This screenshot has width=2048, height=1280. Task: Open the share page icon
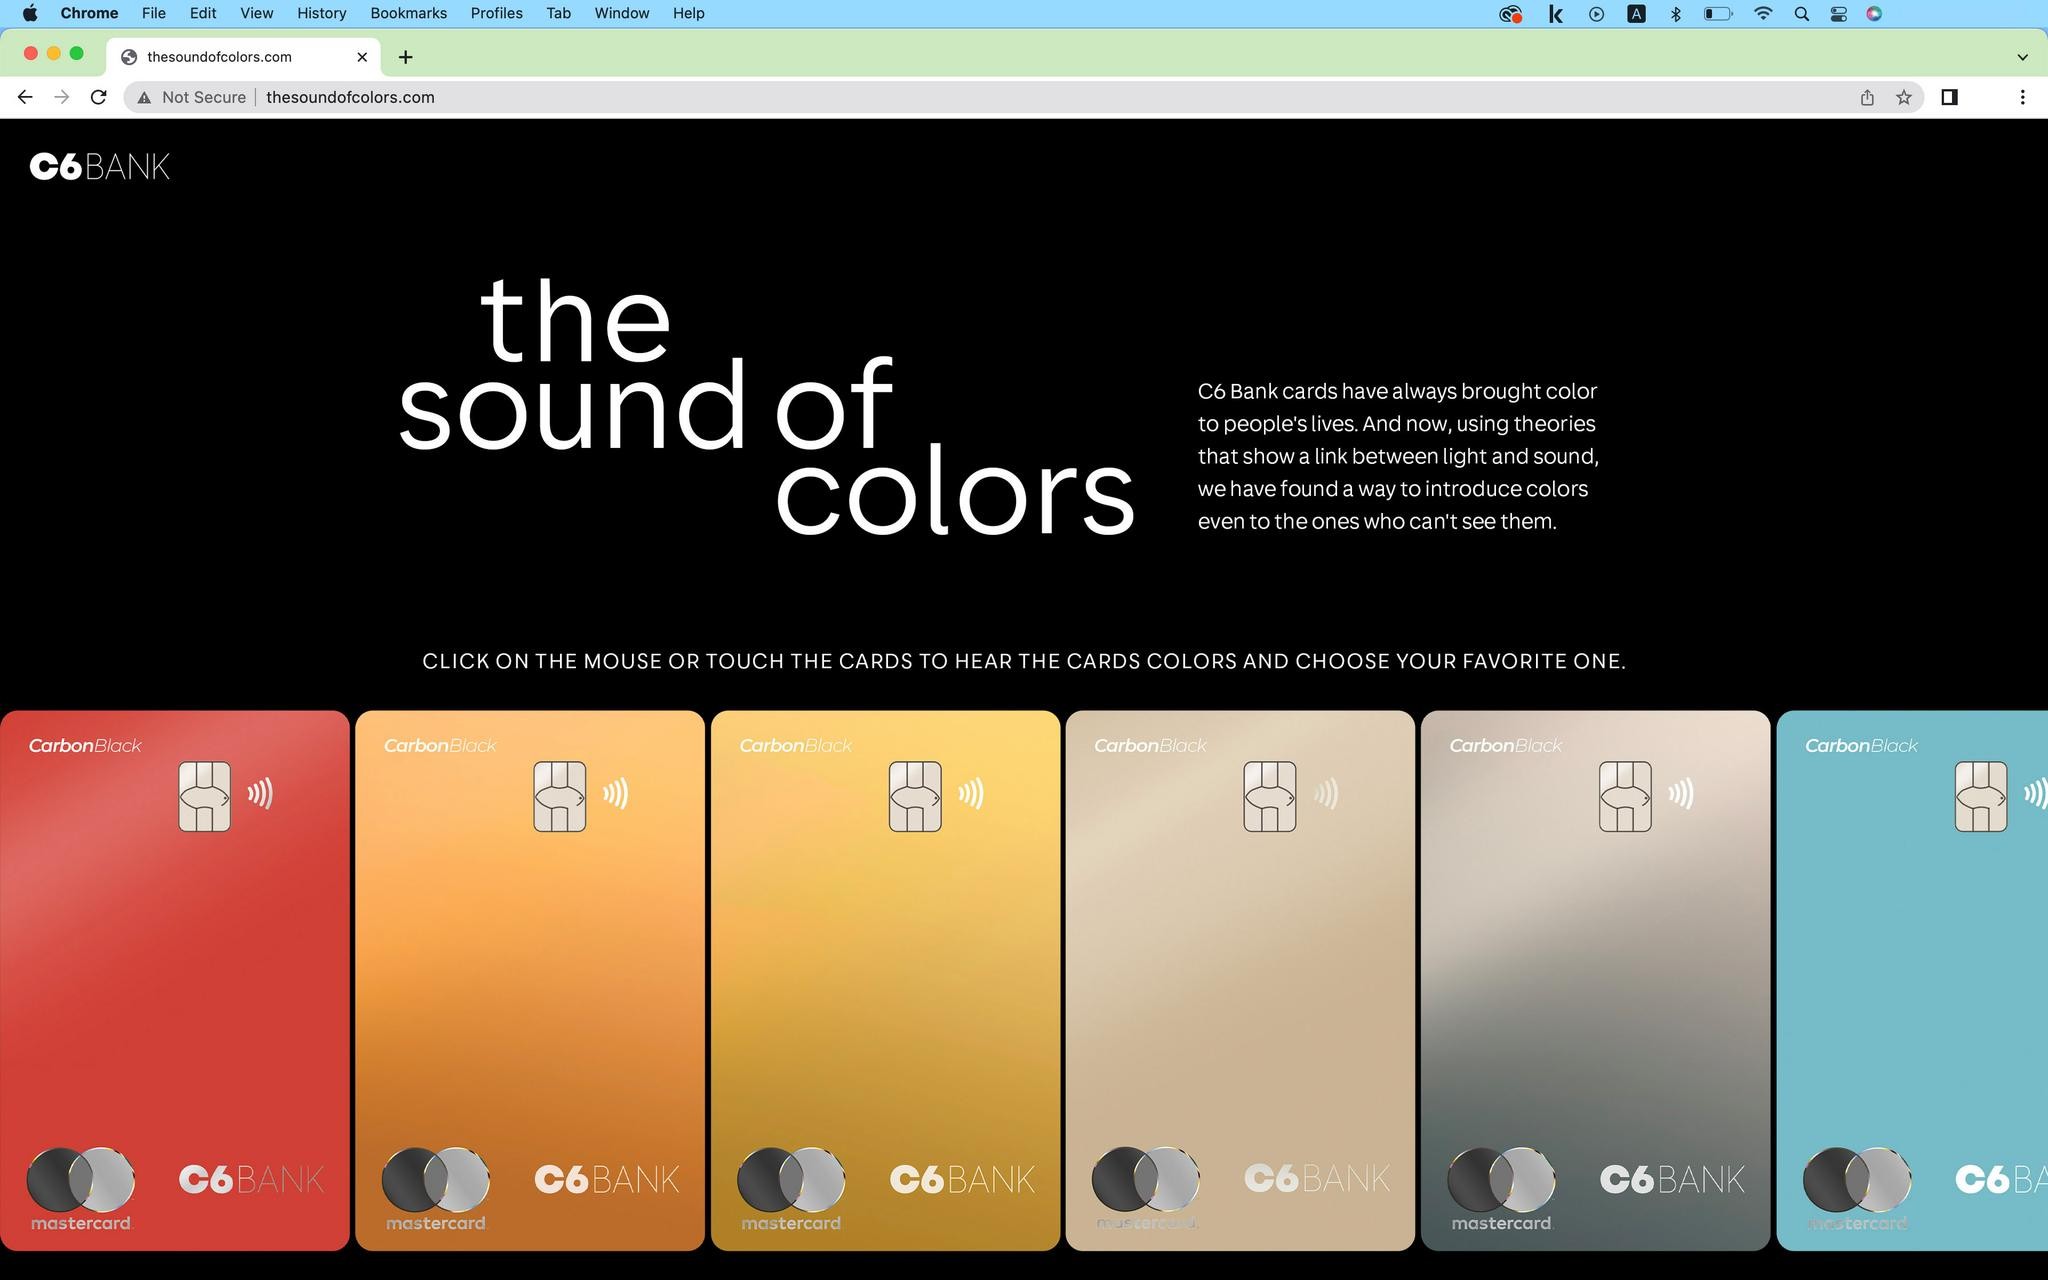(1867, 97)
